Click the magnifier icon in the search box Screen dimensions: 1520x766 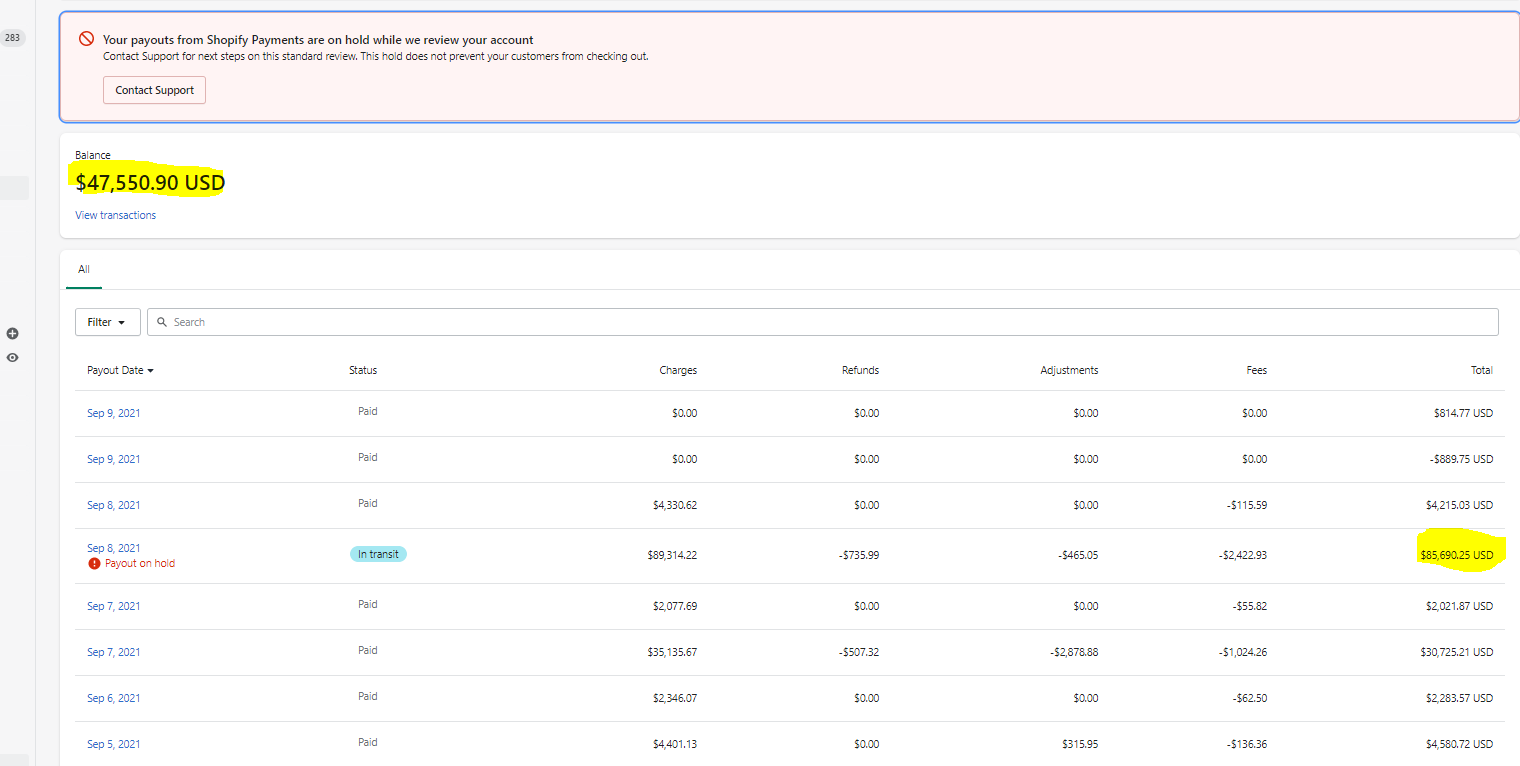click(162, 322)
